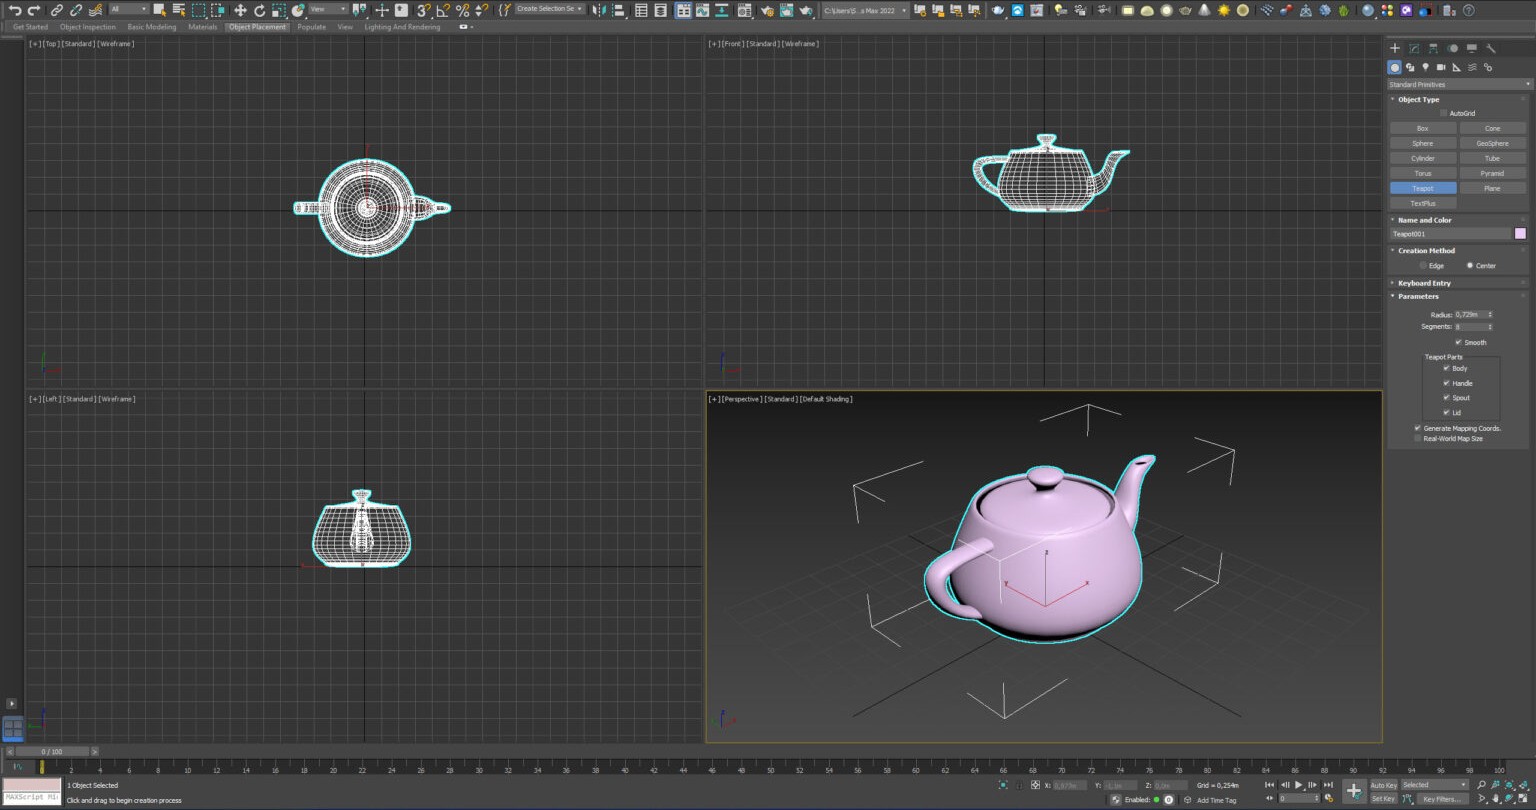
Task: Select the Edge creation method
Action: coord(1423,266)
